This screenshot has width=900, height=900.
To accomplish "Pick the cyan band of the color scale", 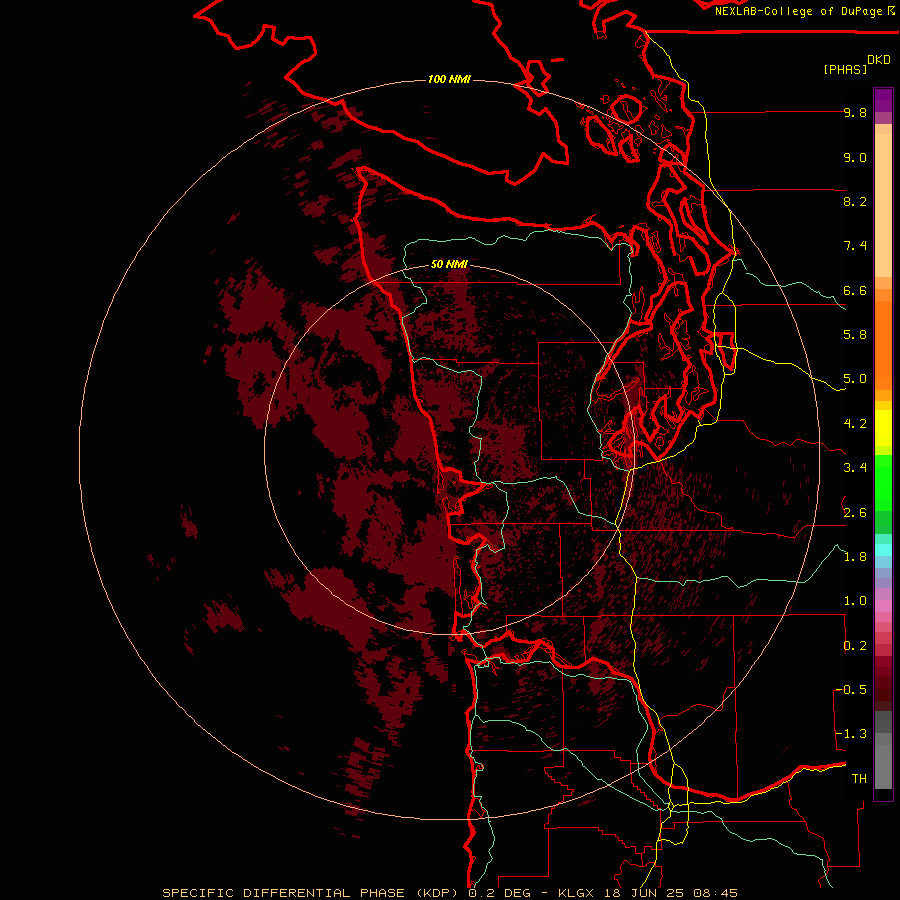I will (883, 549).
